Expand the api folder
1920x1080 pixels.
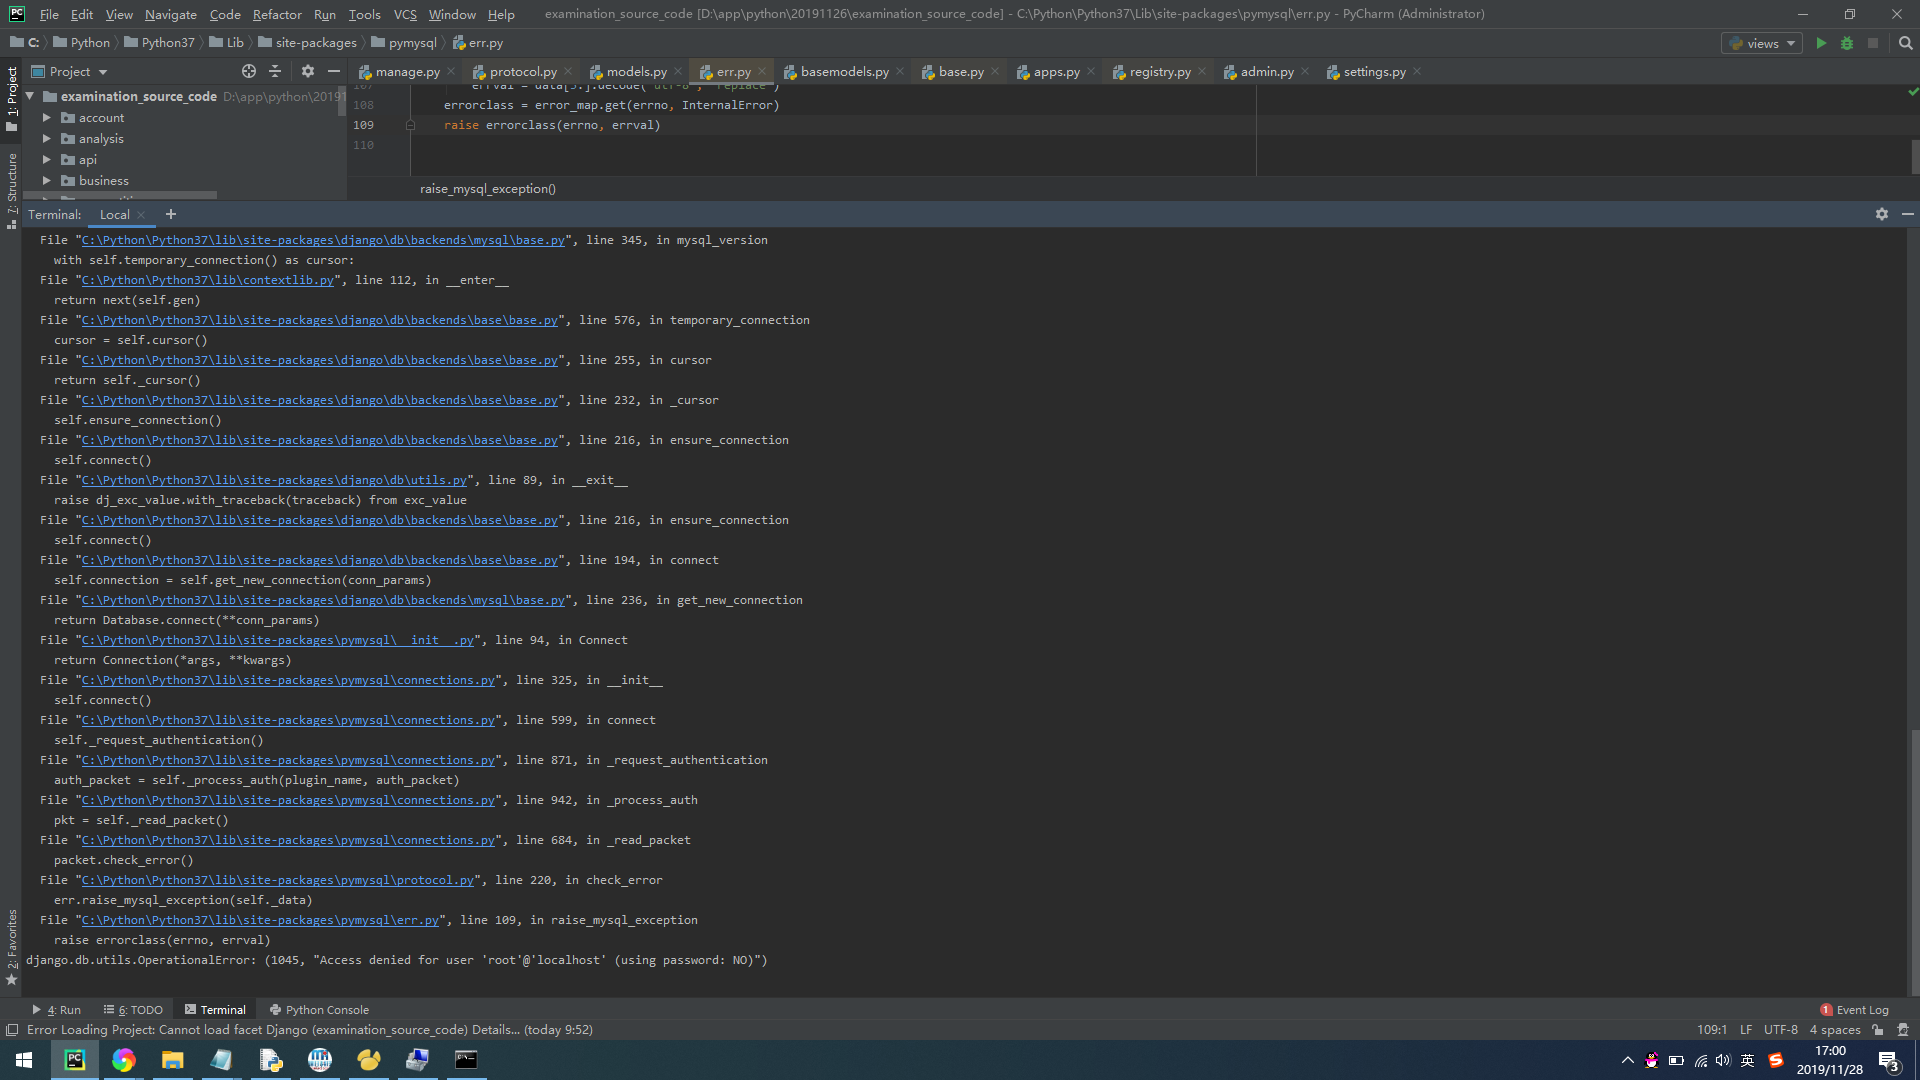(46, 160)
